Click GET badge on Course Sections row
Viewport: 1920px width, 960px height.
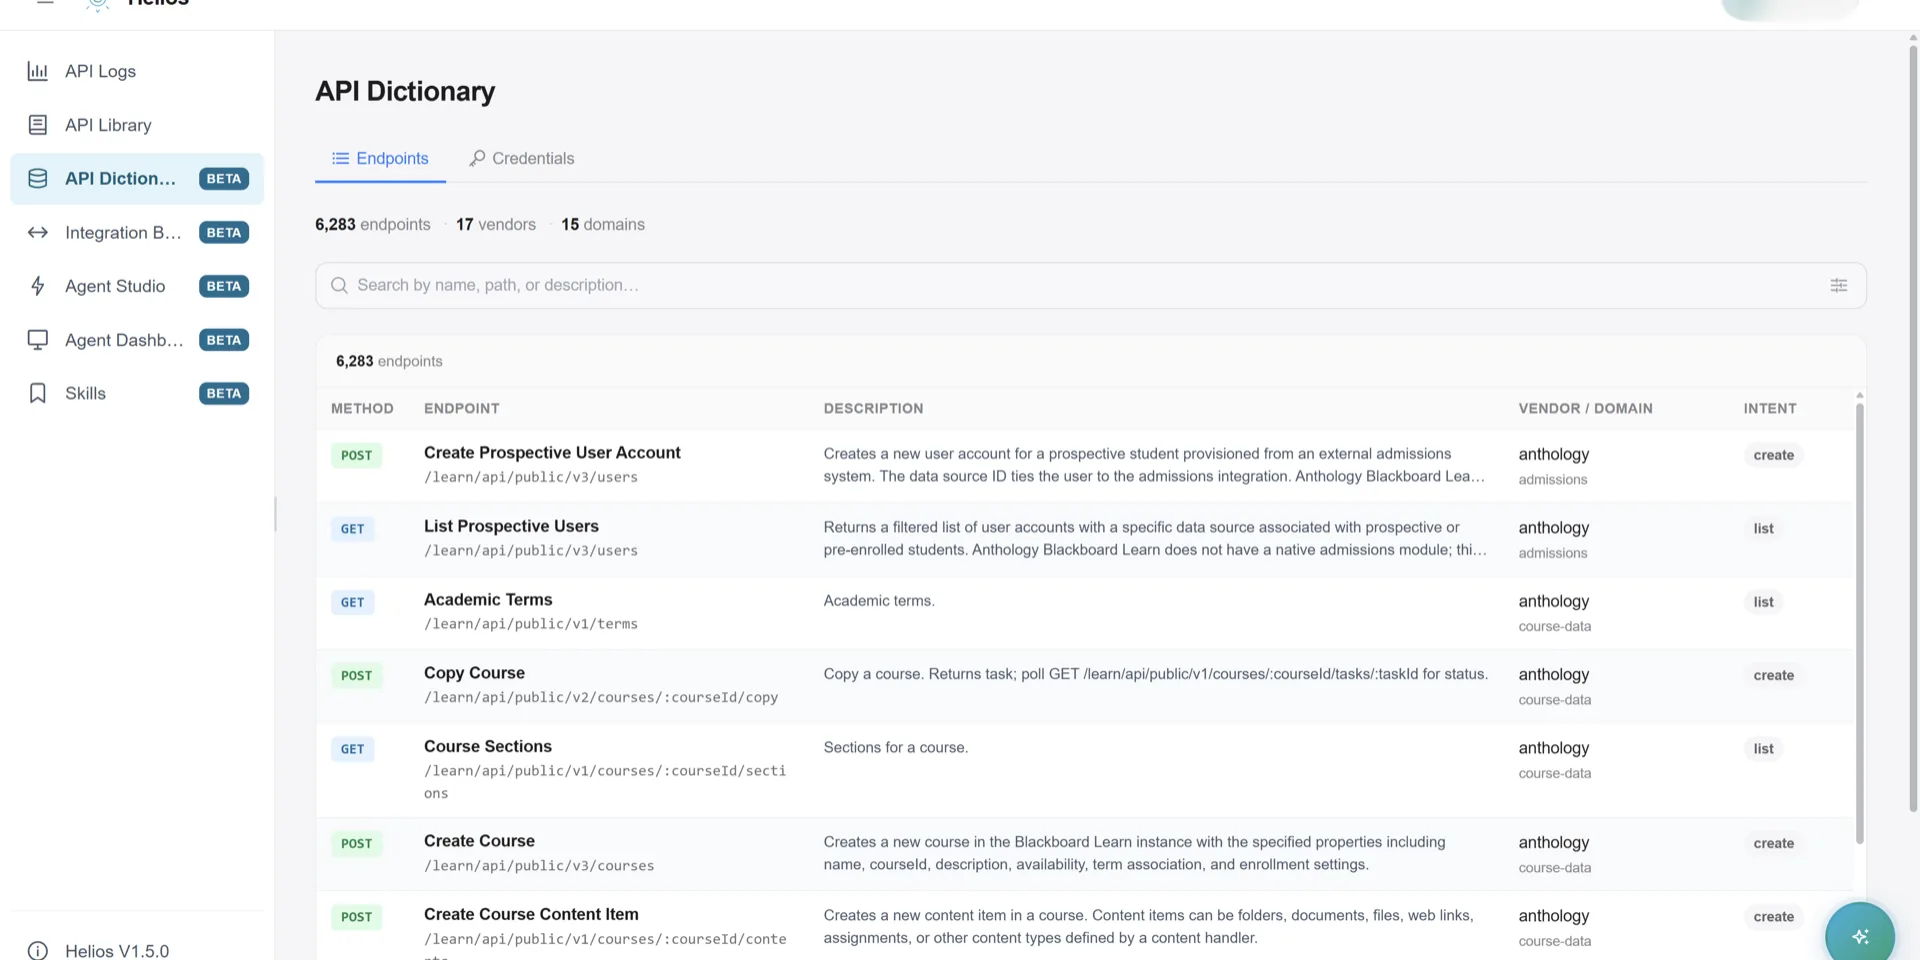[x=352, y=750]
